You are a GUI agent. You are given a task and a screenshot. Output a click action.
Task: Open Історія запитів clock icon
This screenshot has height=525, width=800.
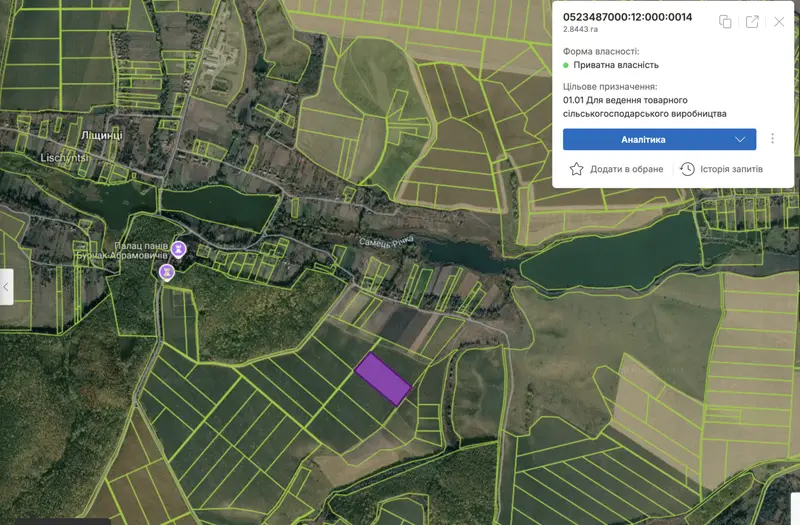click(687, 169)
